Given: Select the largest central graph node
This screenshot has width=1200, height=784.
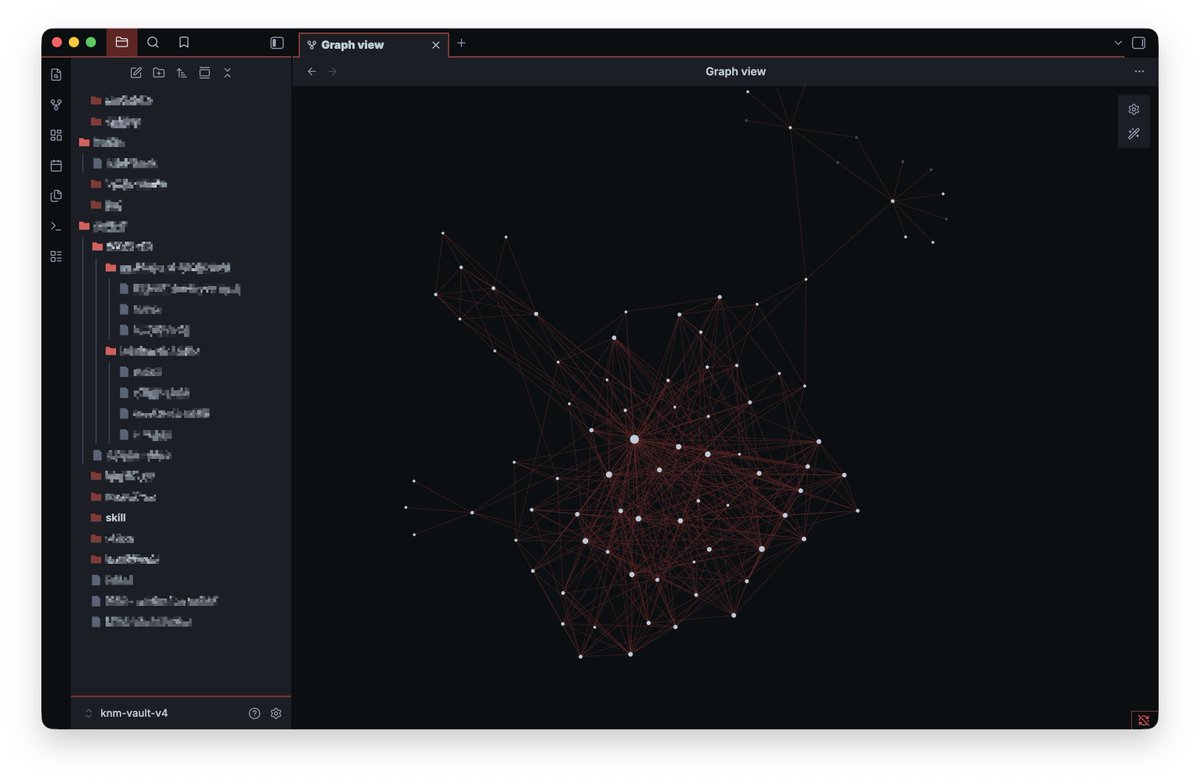Looking at the screenshot, I should [634, 439].
